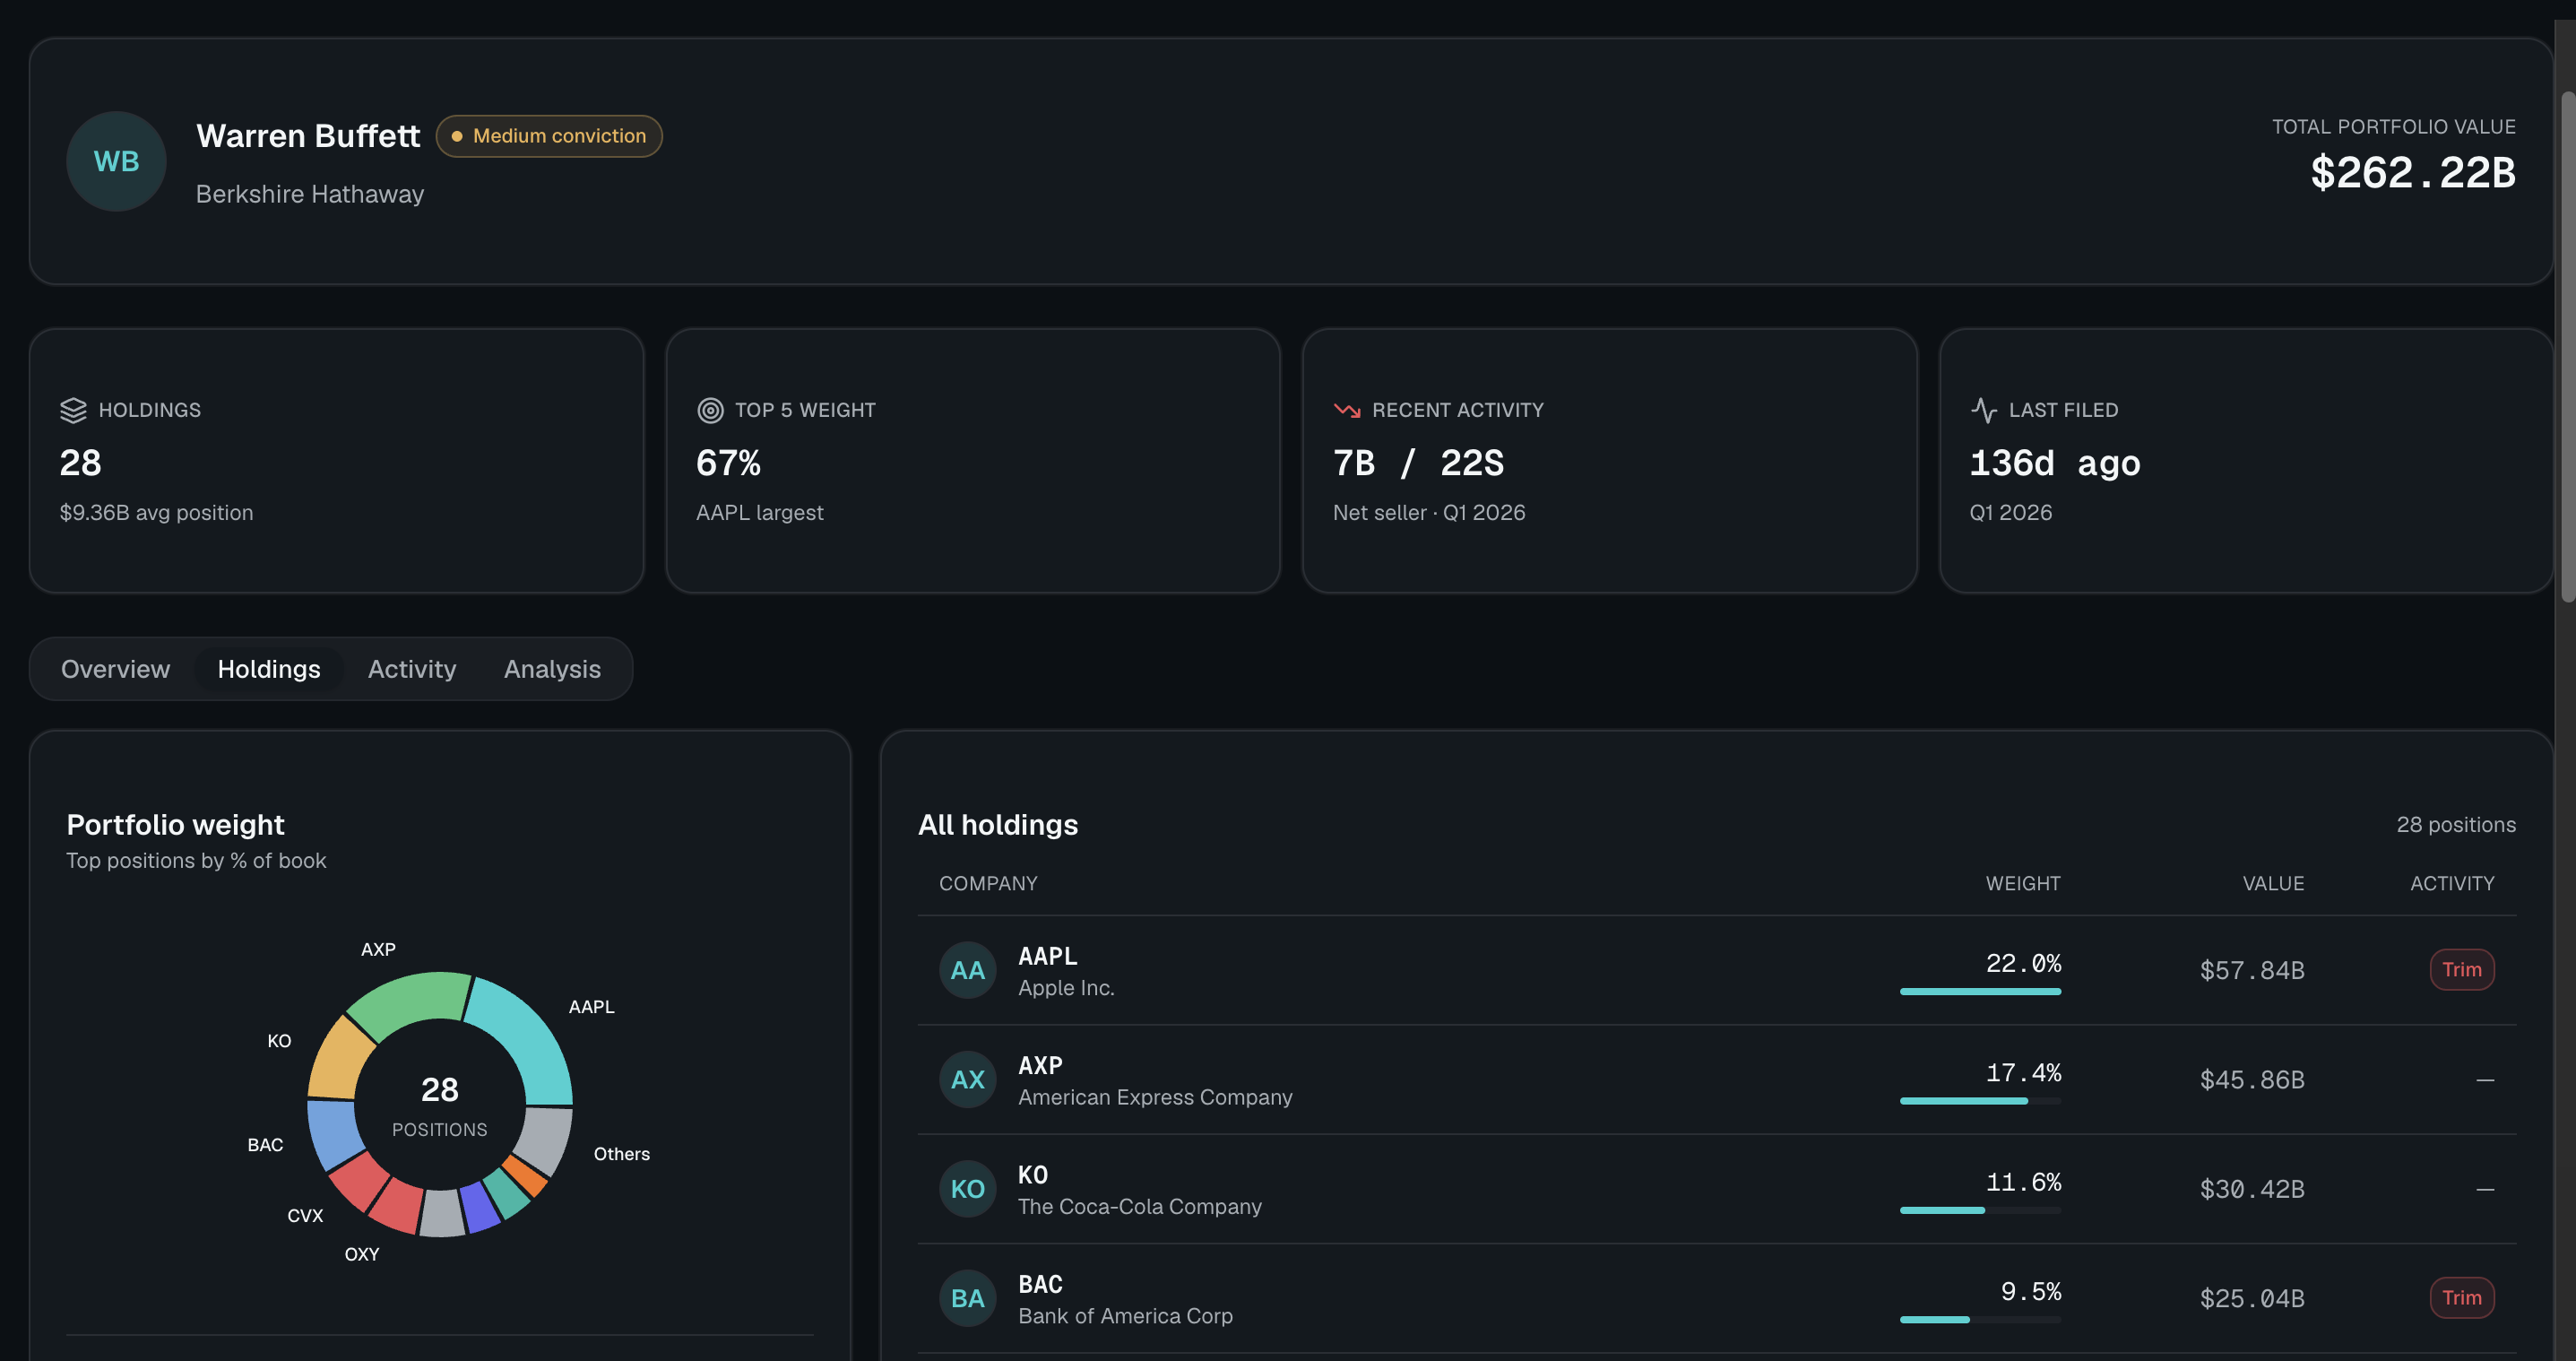2576x1361 pixels.
Task: Click the 67% top 5 weight value
Action: coord(728,463)
